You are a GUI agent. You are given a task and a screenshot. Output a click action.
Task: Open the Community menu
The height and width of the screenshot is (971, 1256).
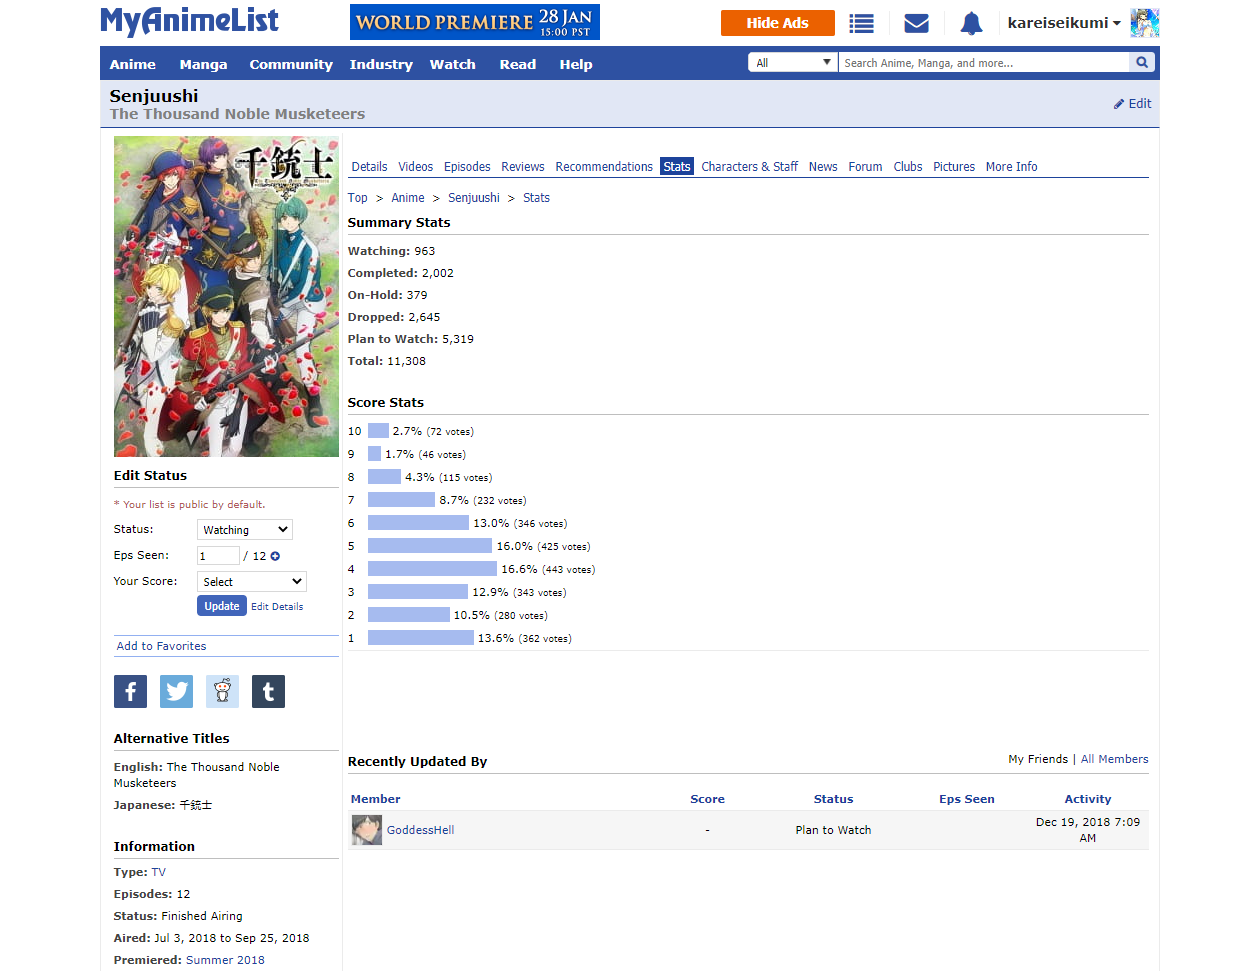[291, 64]
